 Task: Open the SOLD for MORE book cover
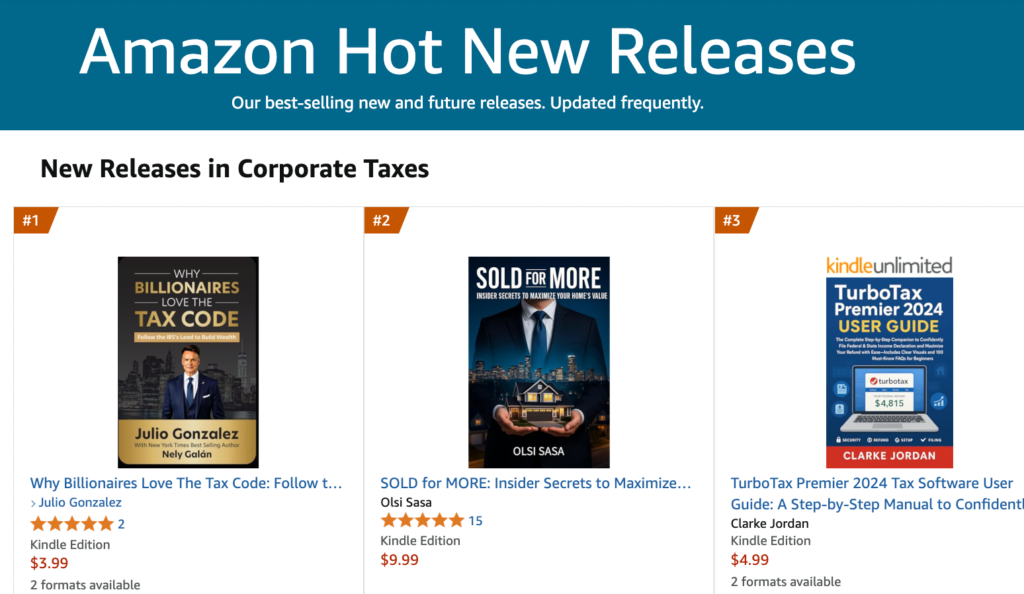(539, 362)
